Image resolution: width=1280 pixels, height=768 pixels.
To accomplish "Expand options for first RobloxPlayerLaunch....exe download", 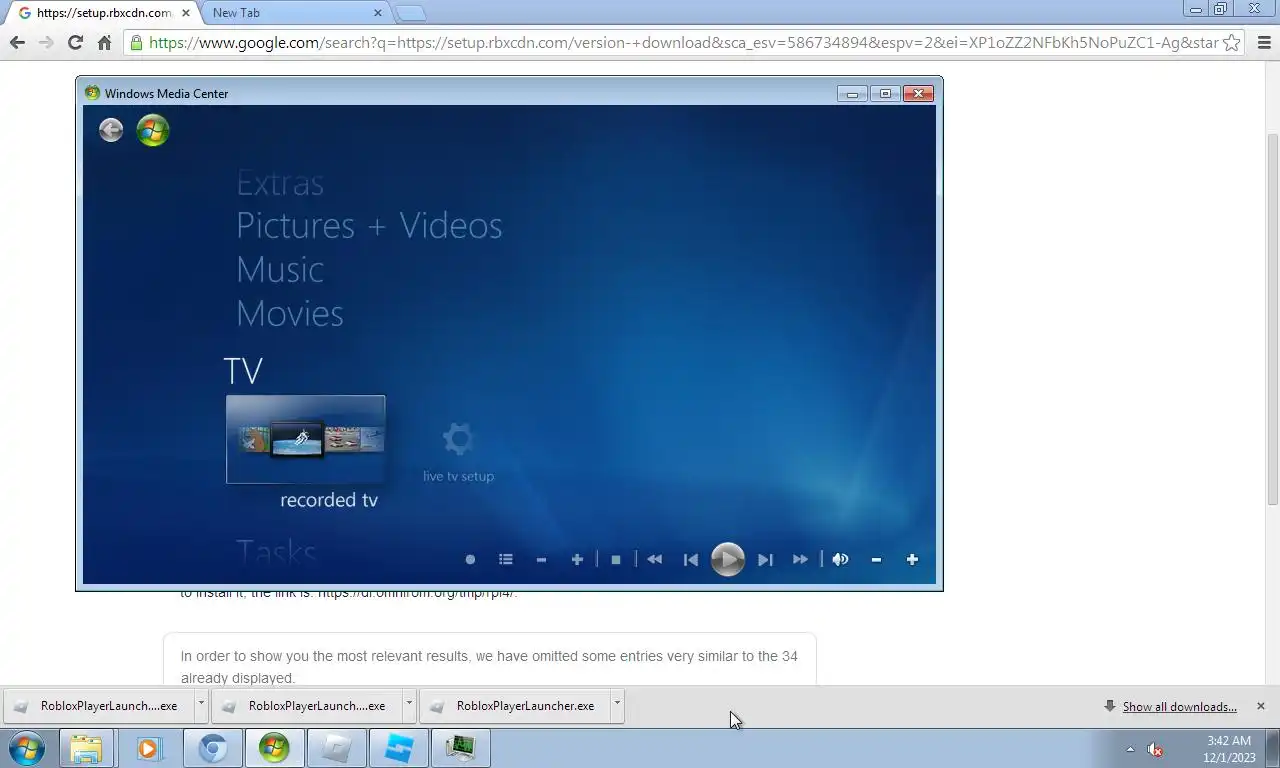I will (x=201, y=704).
